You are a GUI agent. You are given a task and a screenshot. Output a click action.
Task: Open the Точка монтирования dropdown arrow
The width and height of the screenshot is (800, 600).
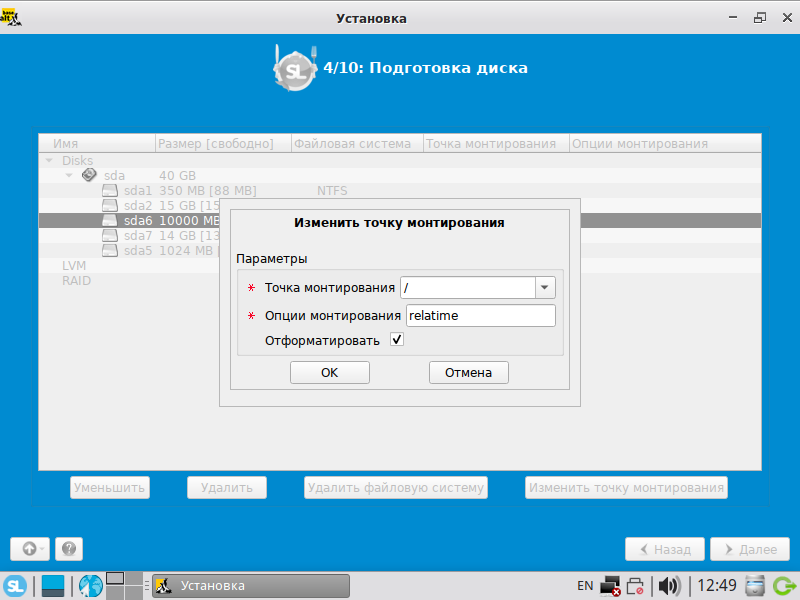[x=545, y=288]
